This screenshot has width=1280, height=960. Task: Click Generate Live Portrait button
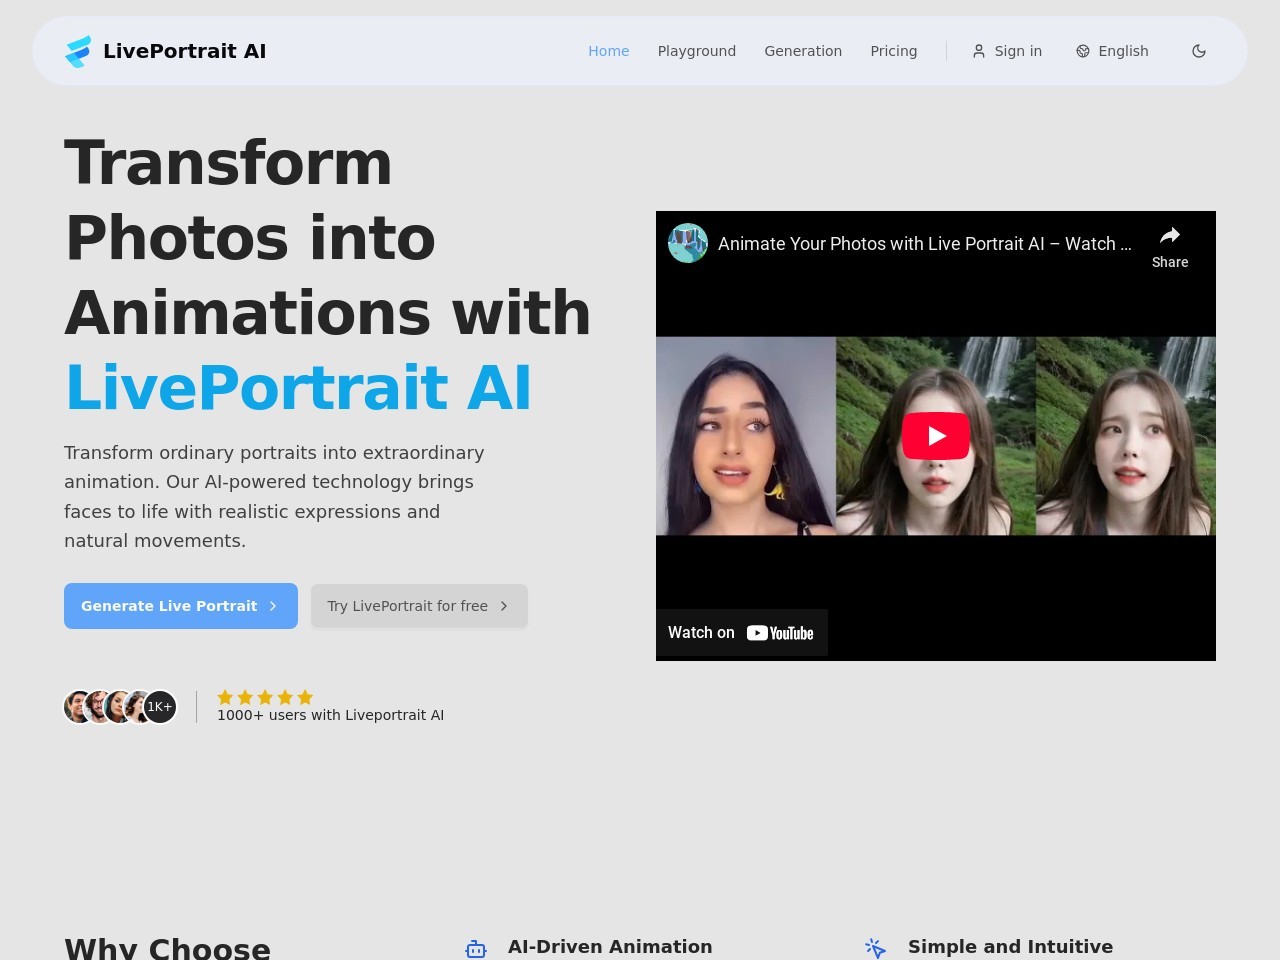click(181, 606)
